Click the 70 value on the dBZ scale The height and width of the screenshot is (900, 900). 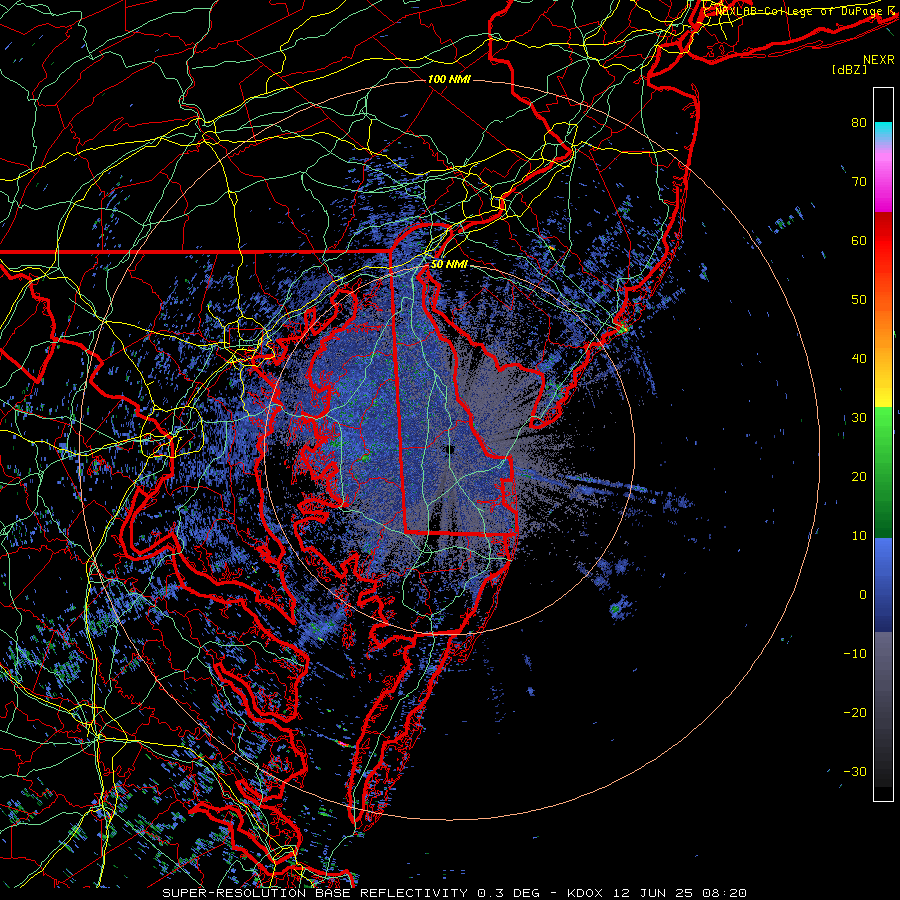(859, 181)
